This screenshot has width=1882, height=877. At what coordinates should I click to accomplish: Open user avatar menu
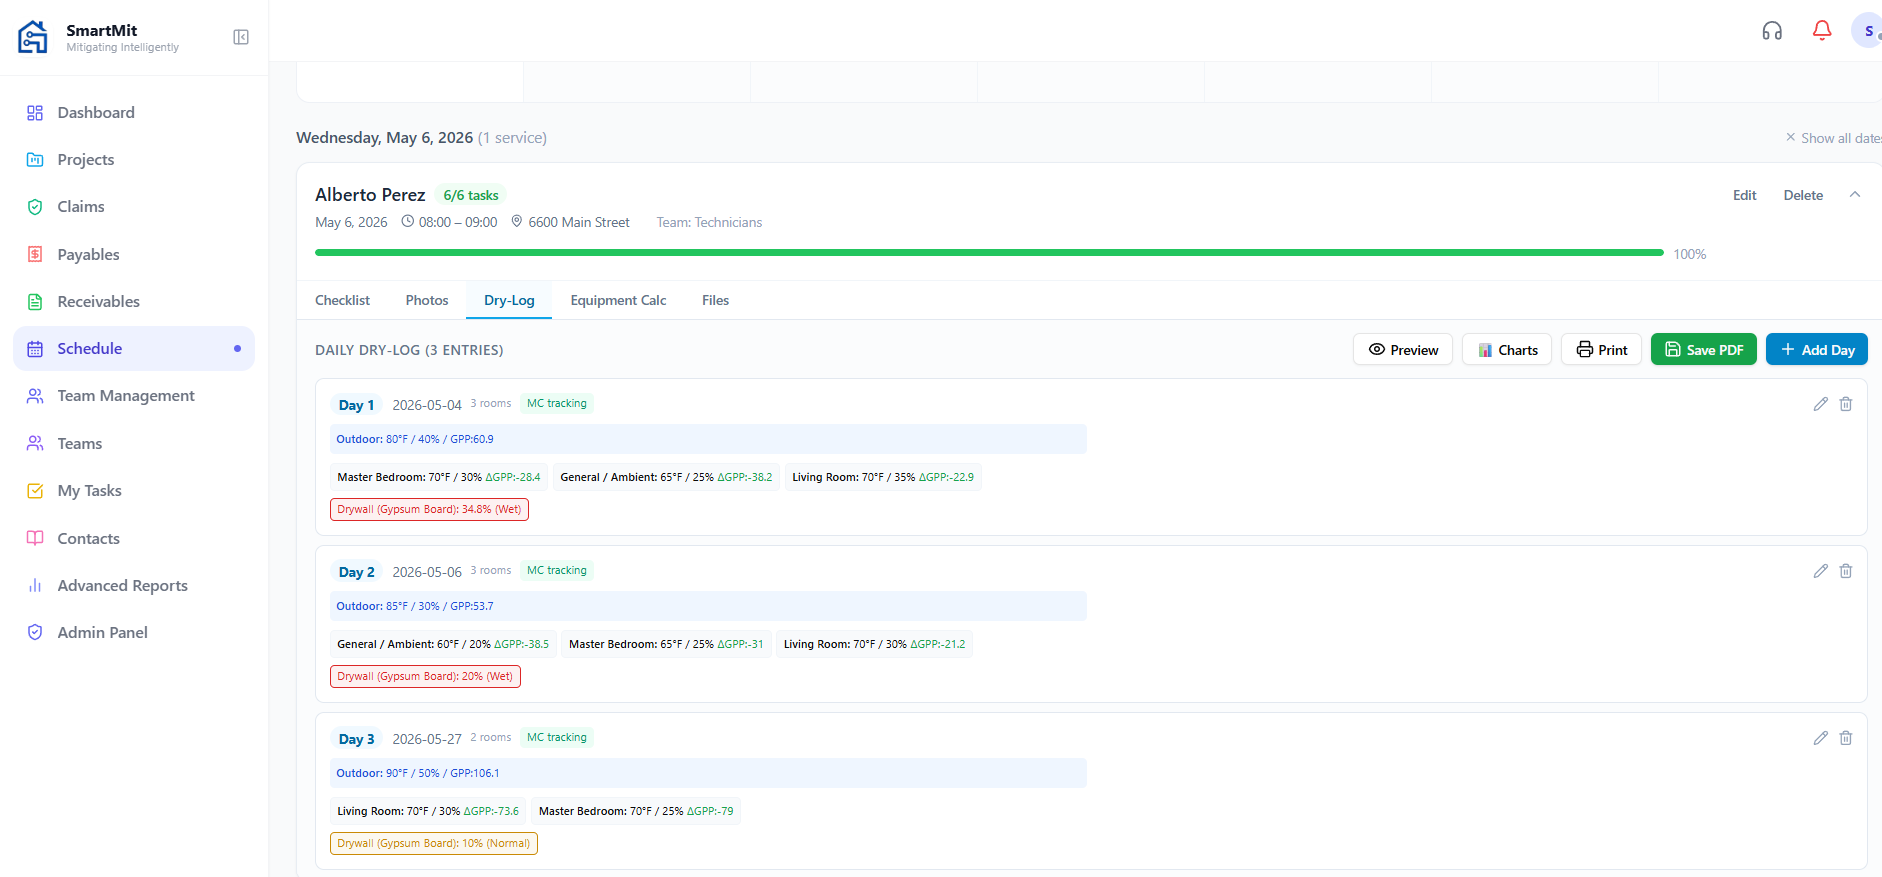pyautogui.click(x=1867, y=31)
